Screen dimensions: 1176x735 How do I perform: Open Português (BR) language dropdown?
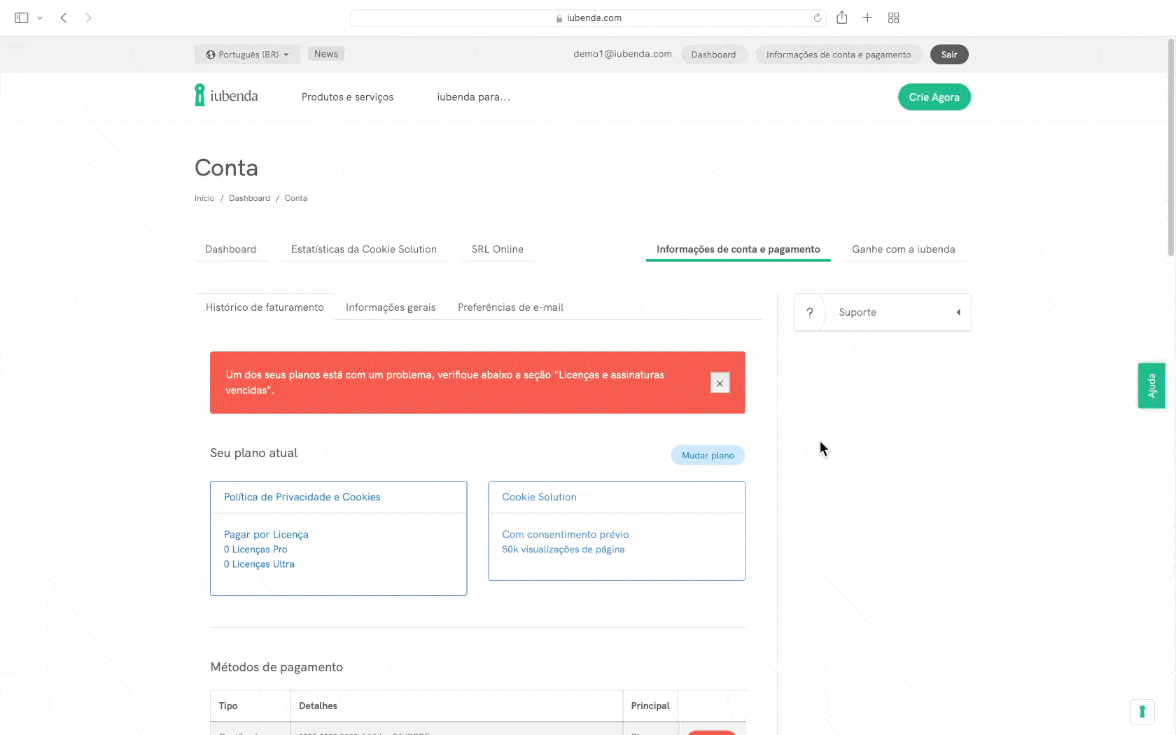pos(247,55)
